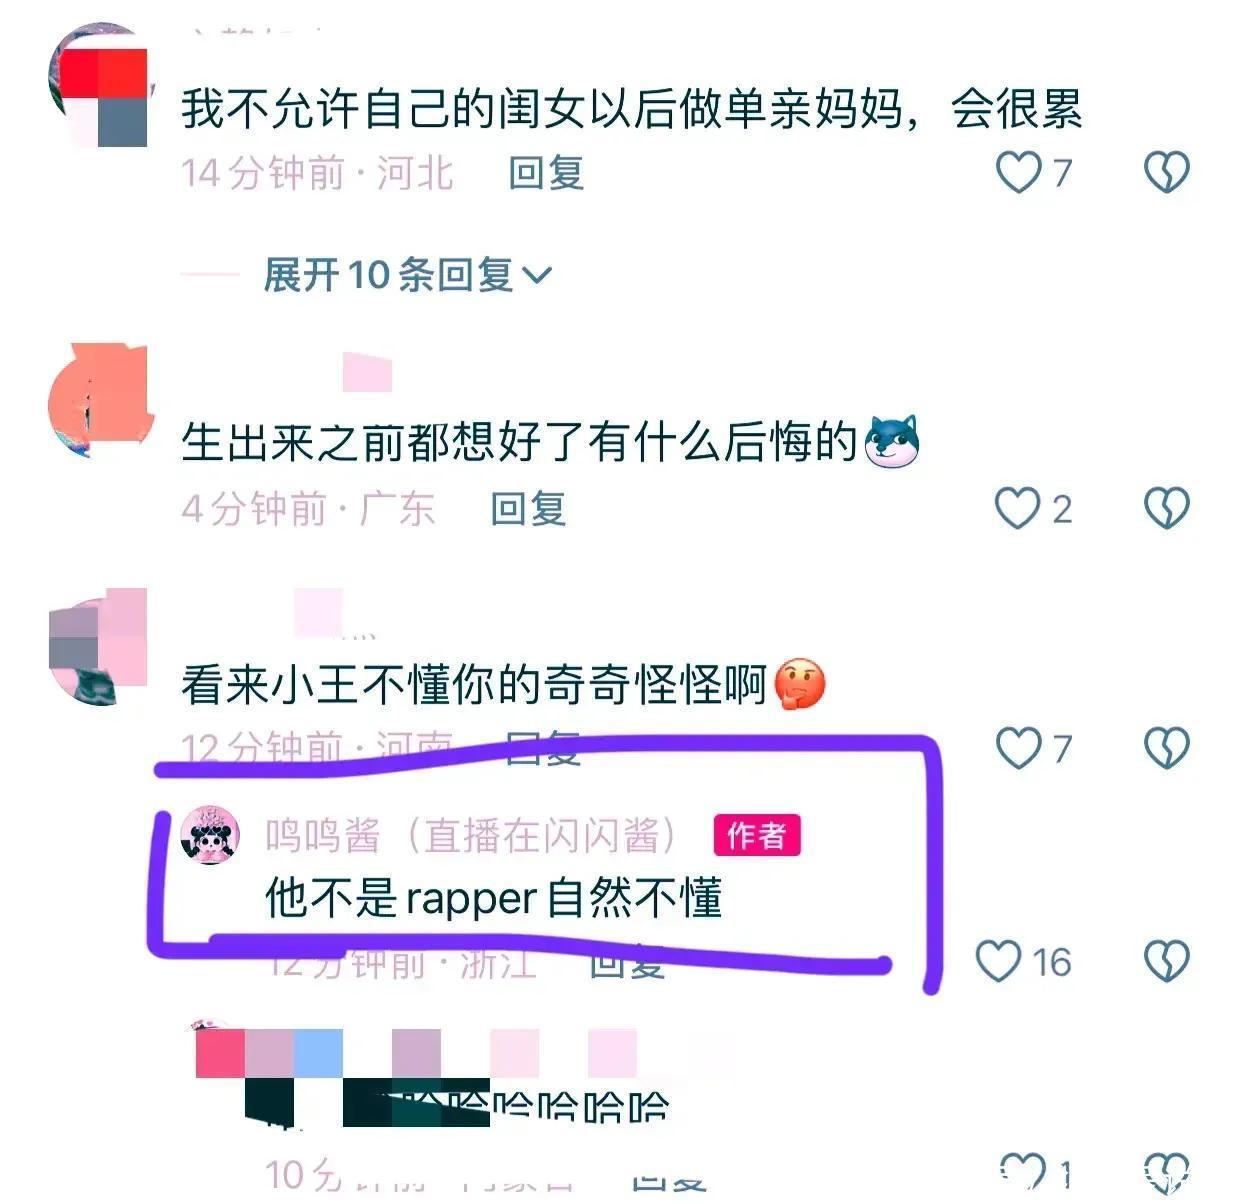Tap the 作者 badge

pos(757,835)
